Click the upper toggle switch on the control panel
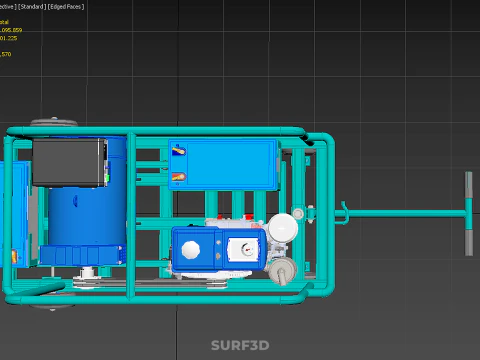Image resolution: width=480 pixels, height=360 pixels. pos(179,151)
